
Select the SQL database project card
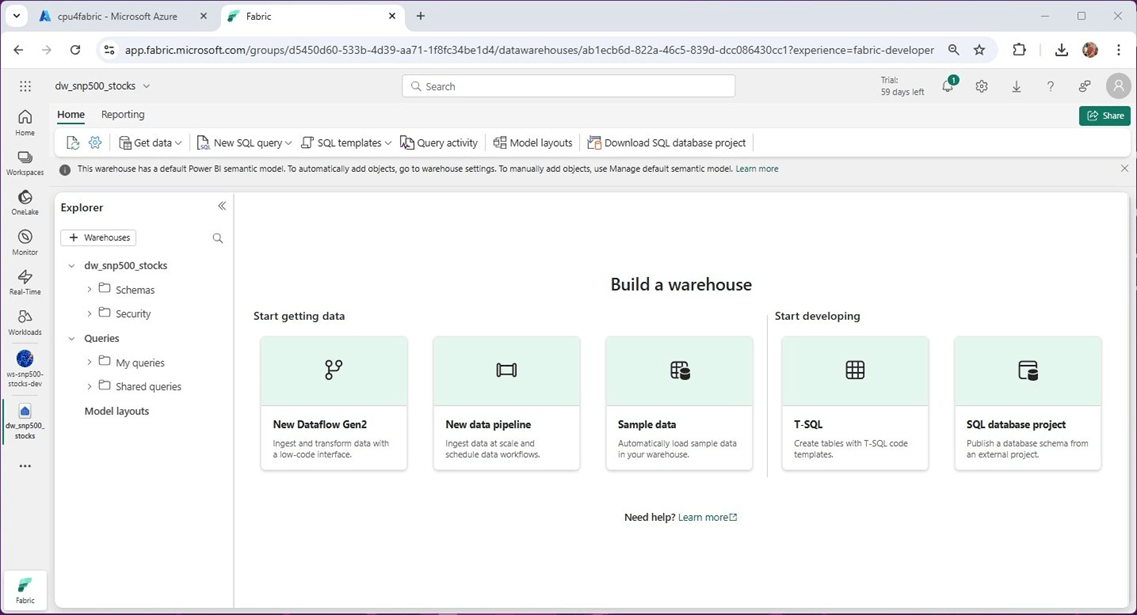(1028, 403)
